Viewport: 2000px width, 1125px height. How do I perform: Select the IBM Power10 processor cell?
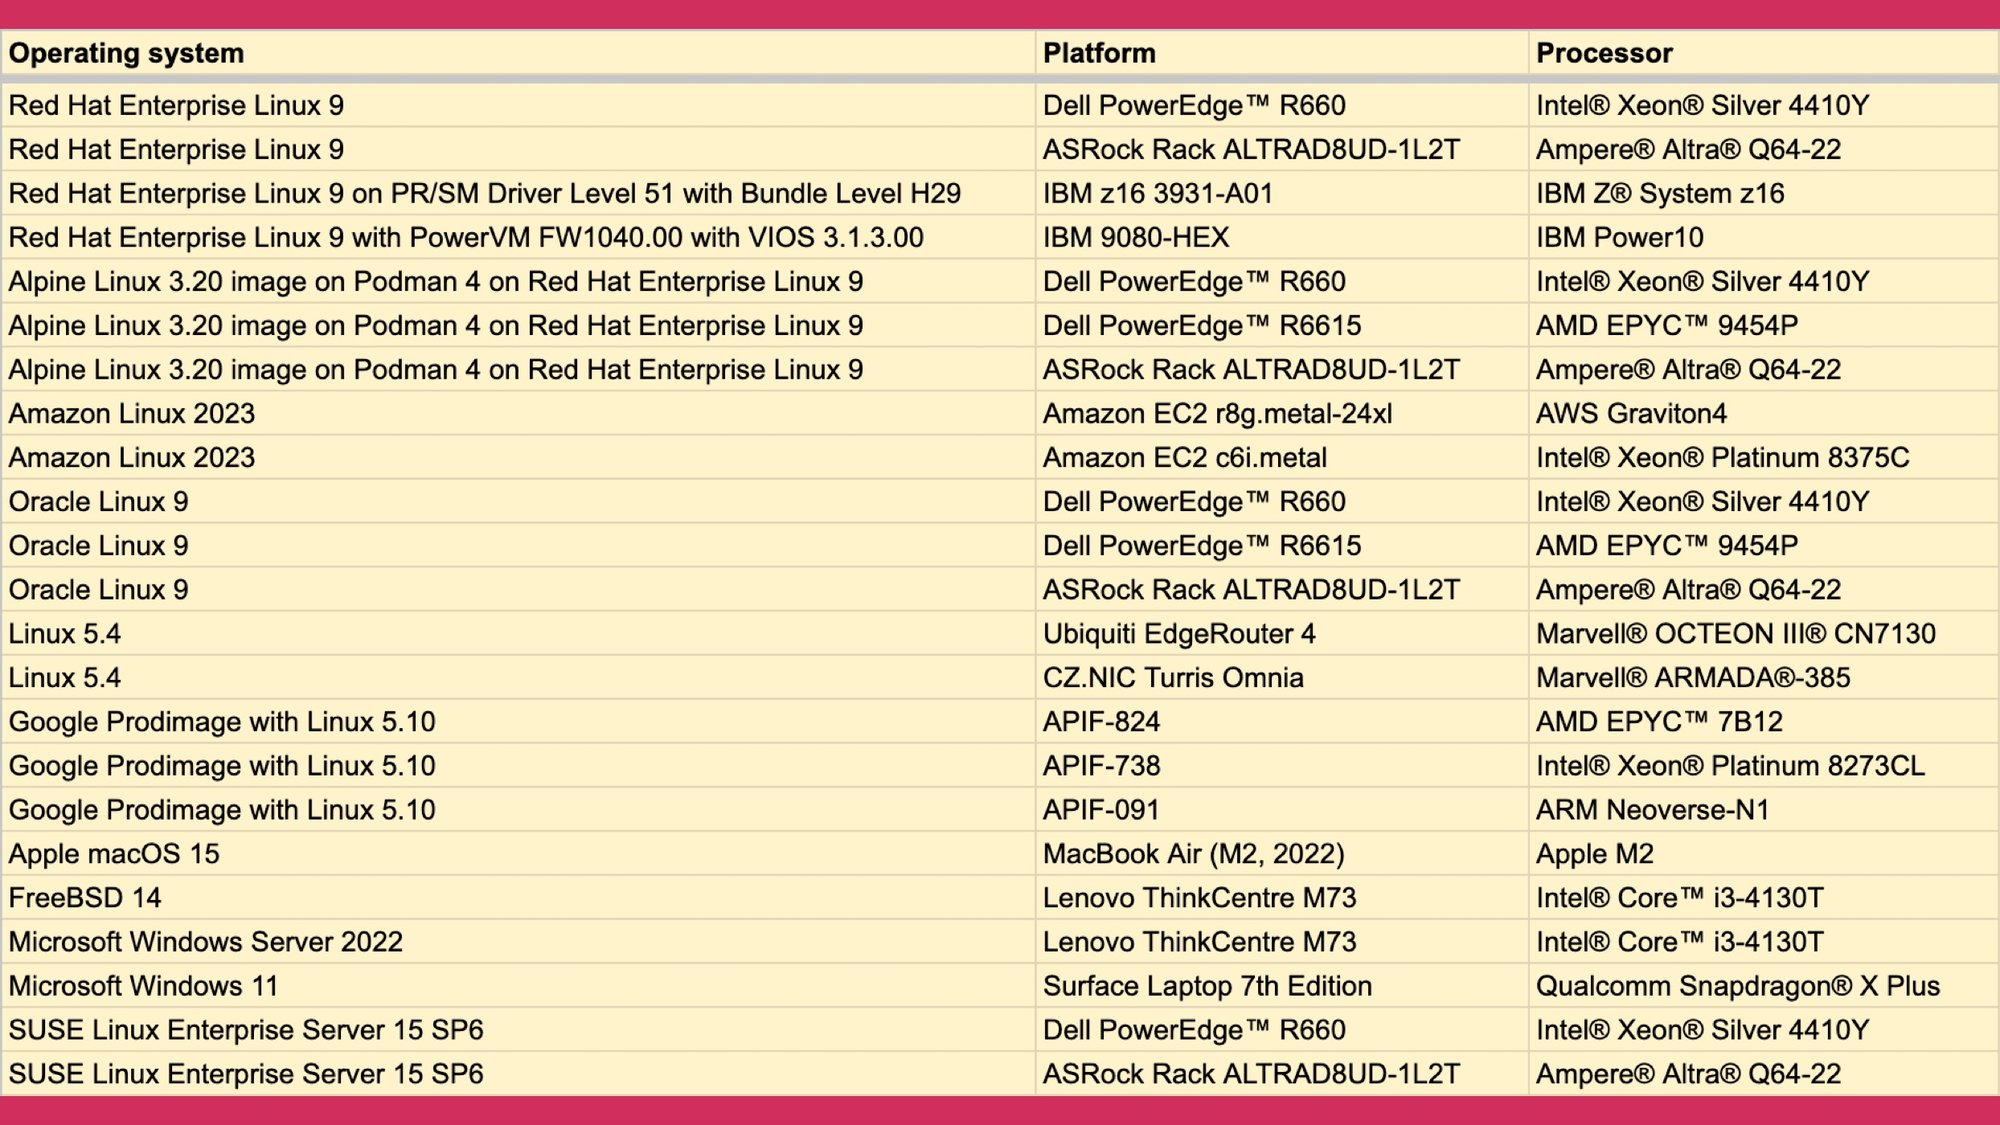click(1619, 237)
